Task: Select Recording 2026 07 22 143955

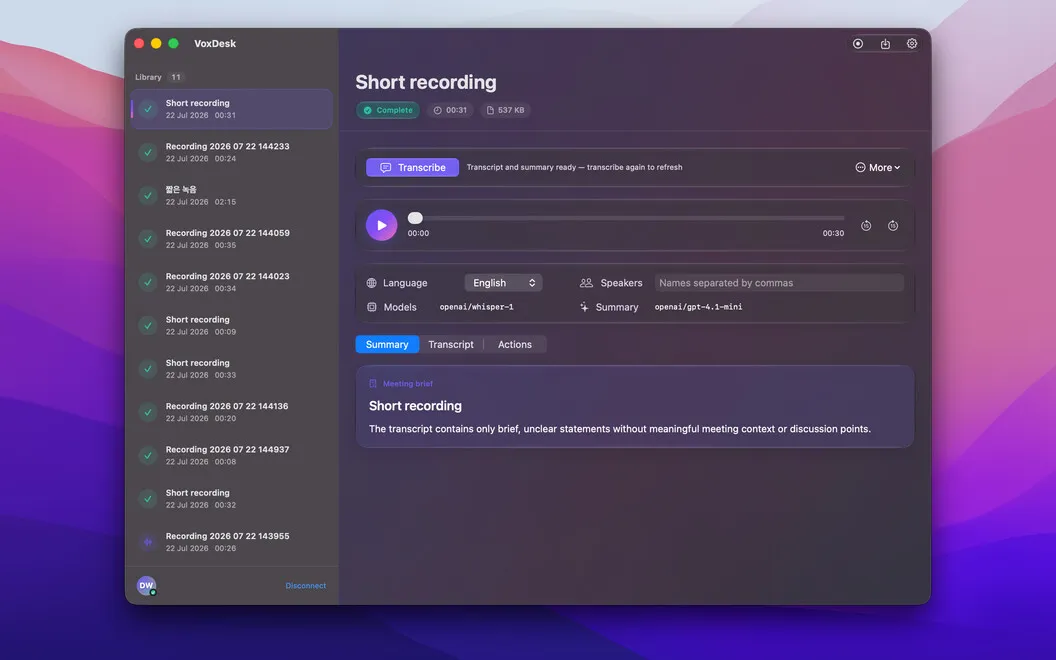Action: (232, 542)
